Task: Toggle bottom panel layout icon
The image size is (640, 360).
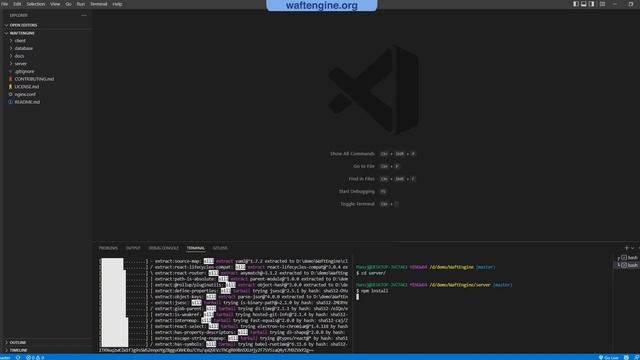Action: pos(584,4)
